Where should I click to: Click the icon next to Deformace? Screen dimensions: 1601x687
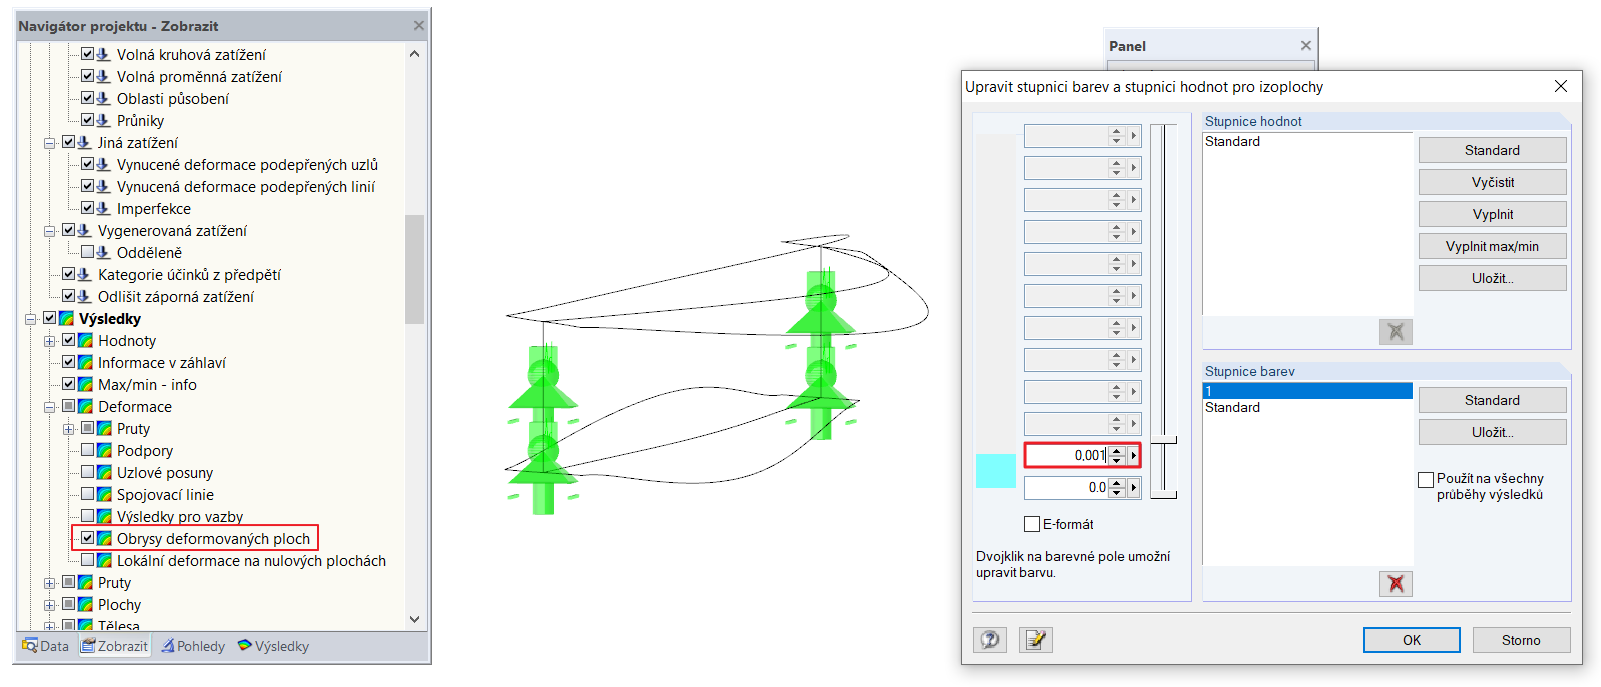[x=85, y=406]
